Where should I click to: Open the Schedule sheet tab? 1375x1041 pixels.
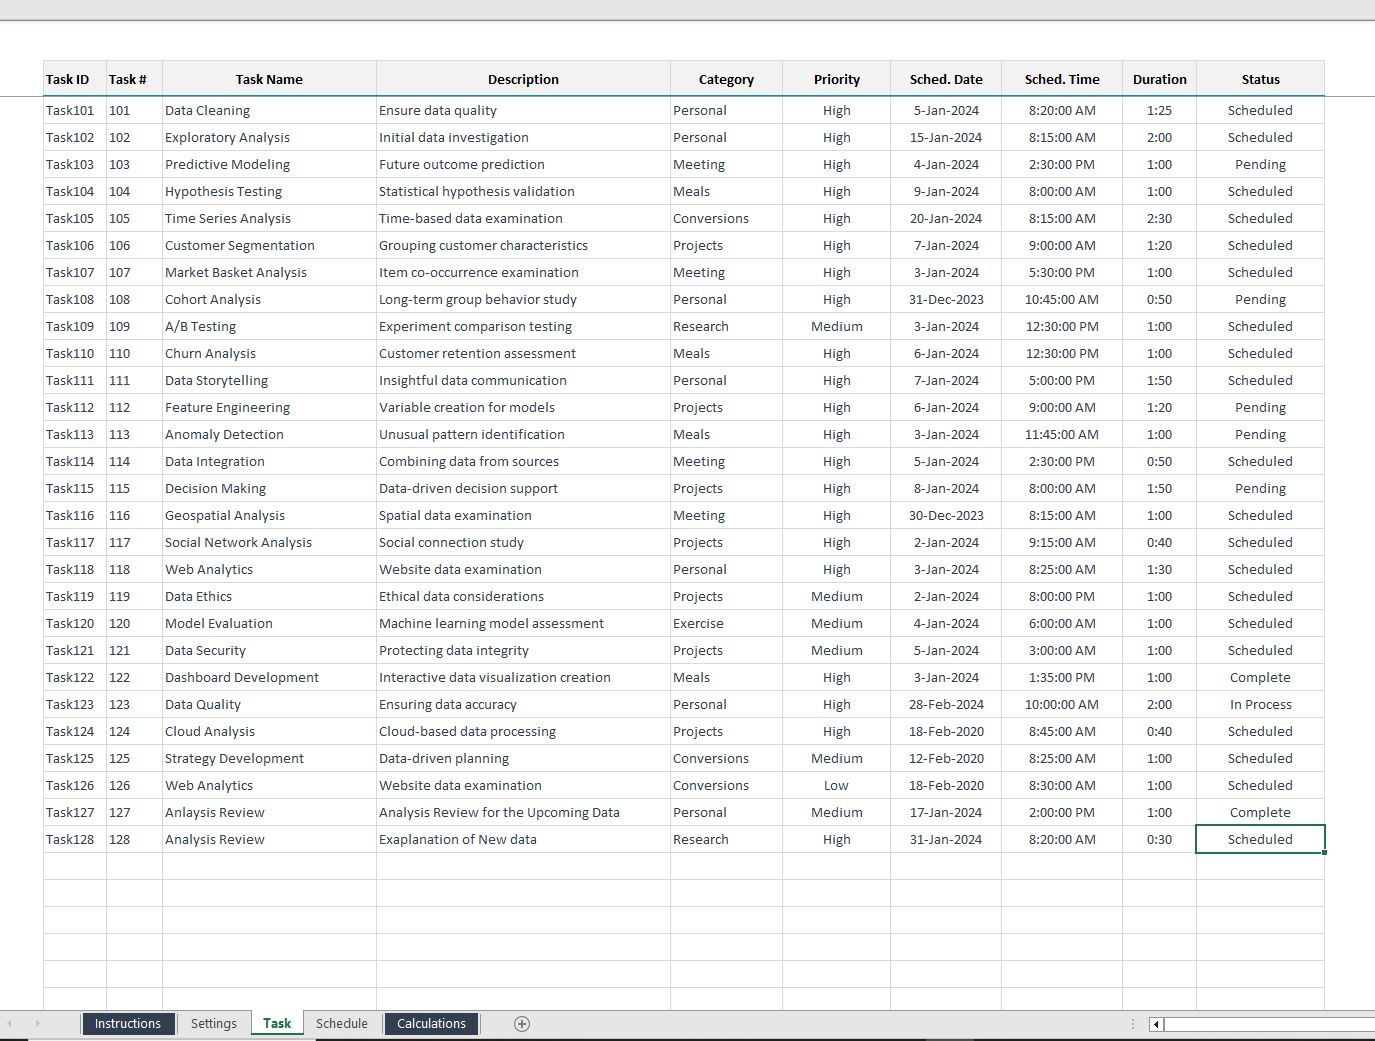coord(342,1023)
